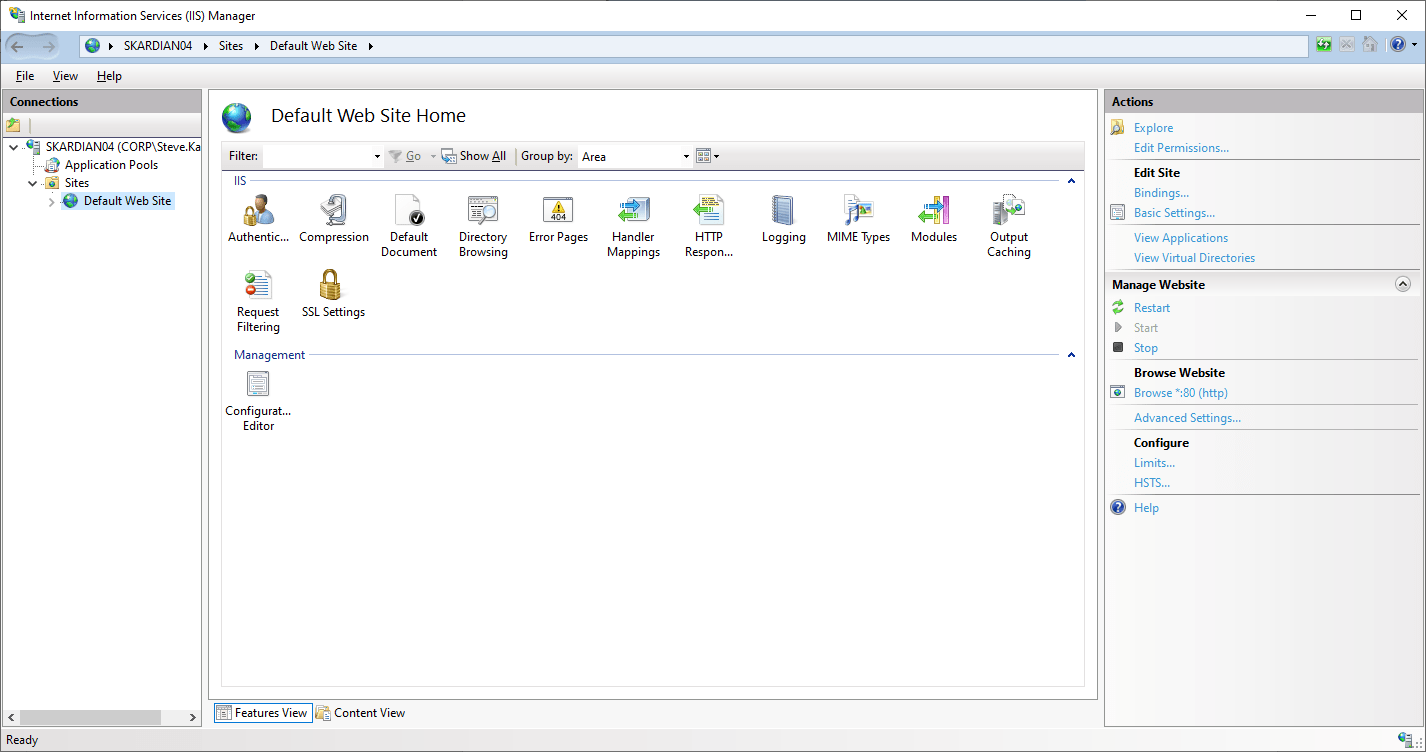Click the help question mark icon top right
Screen dimensions: 1426x752
pyautogui.click(x=1397, y=45)
